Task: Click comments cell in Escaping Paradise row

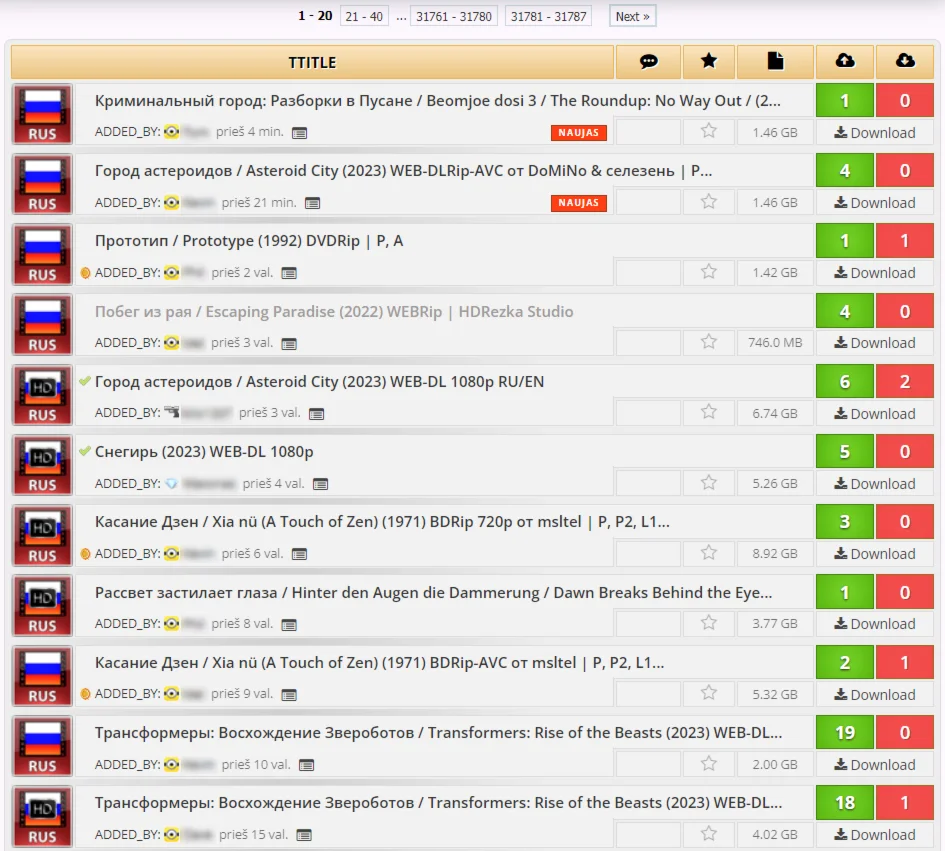Action: [x=648, y=342]
